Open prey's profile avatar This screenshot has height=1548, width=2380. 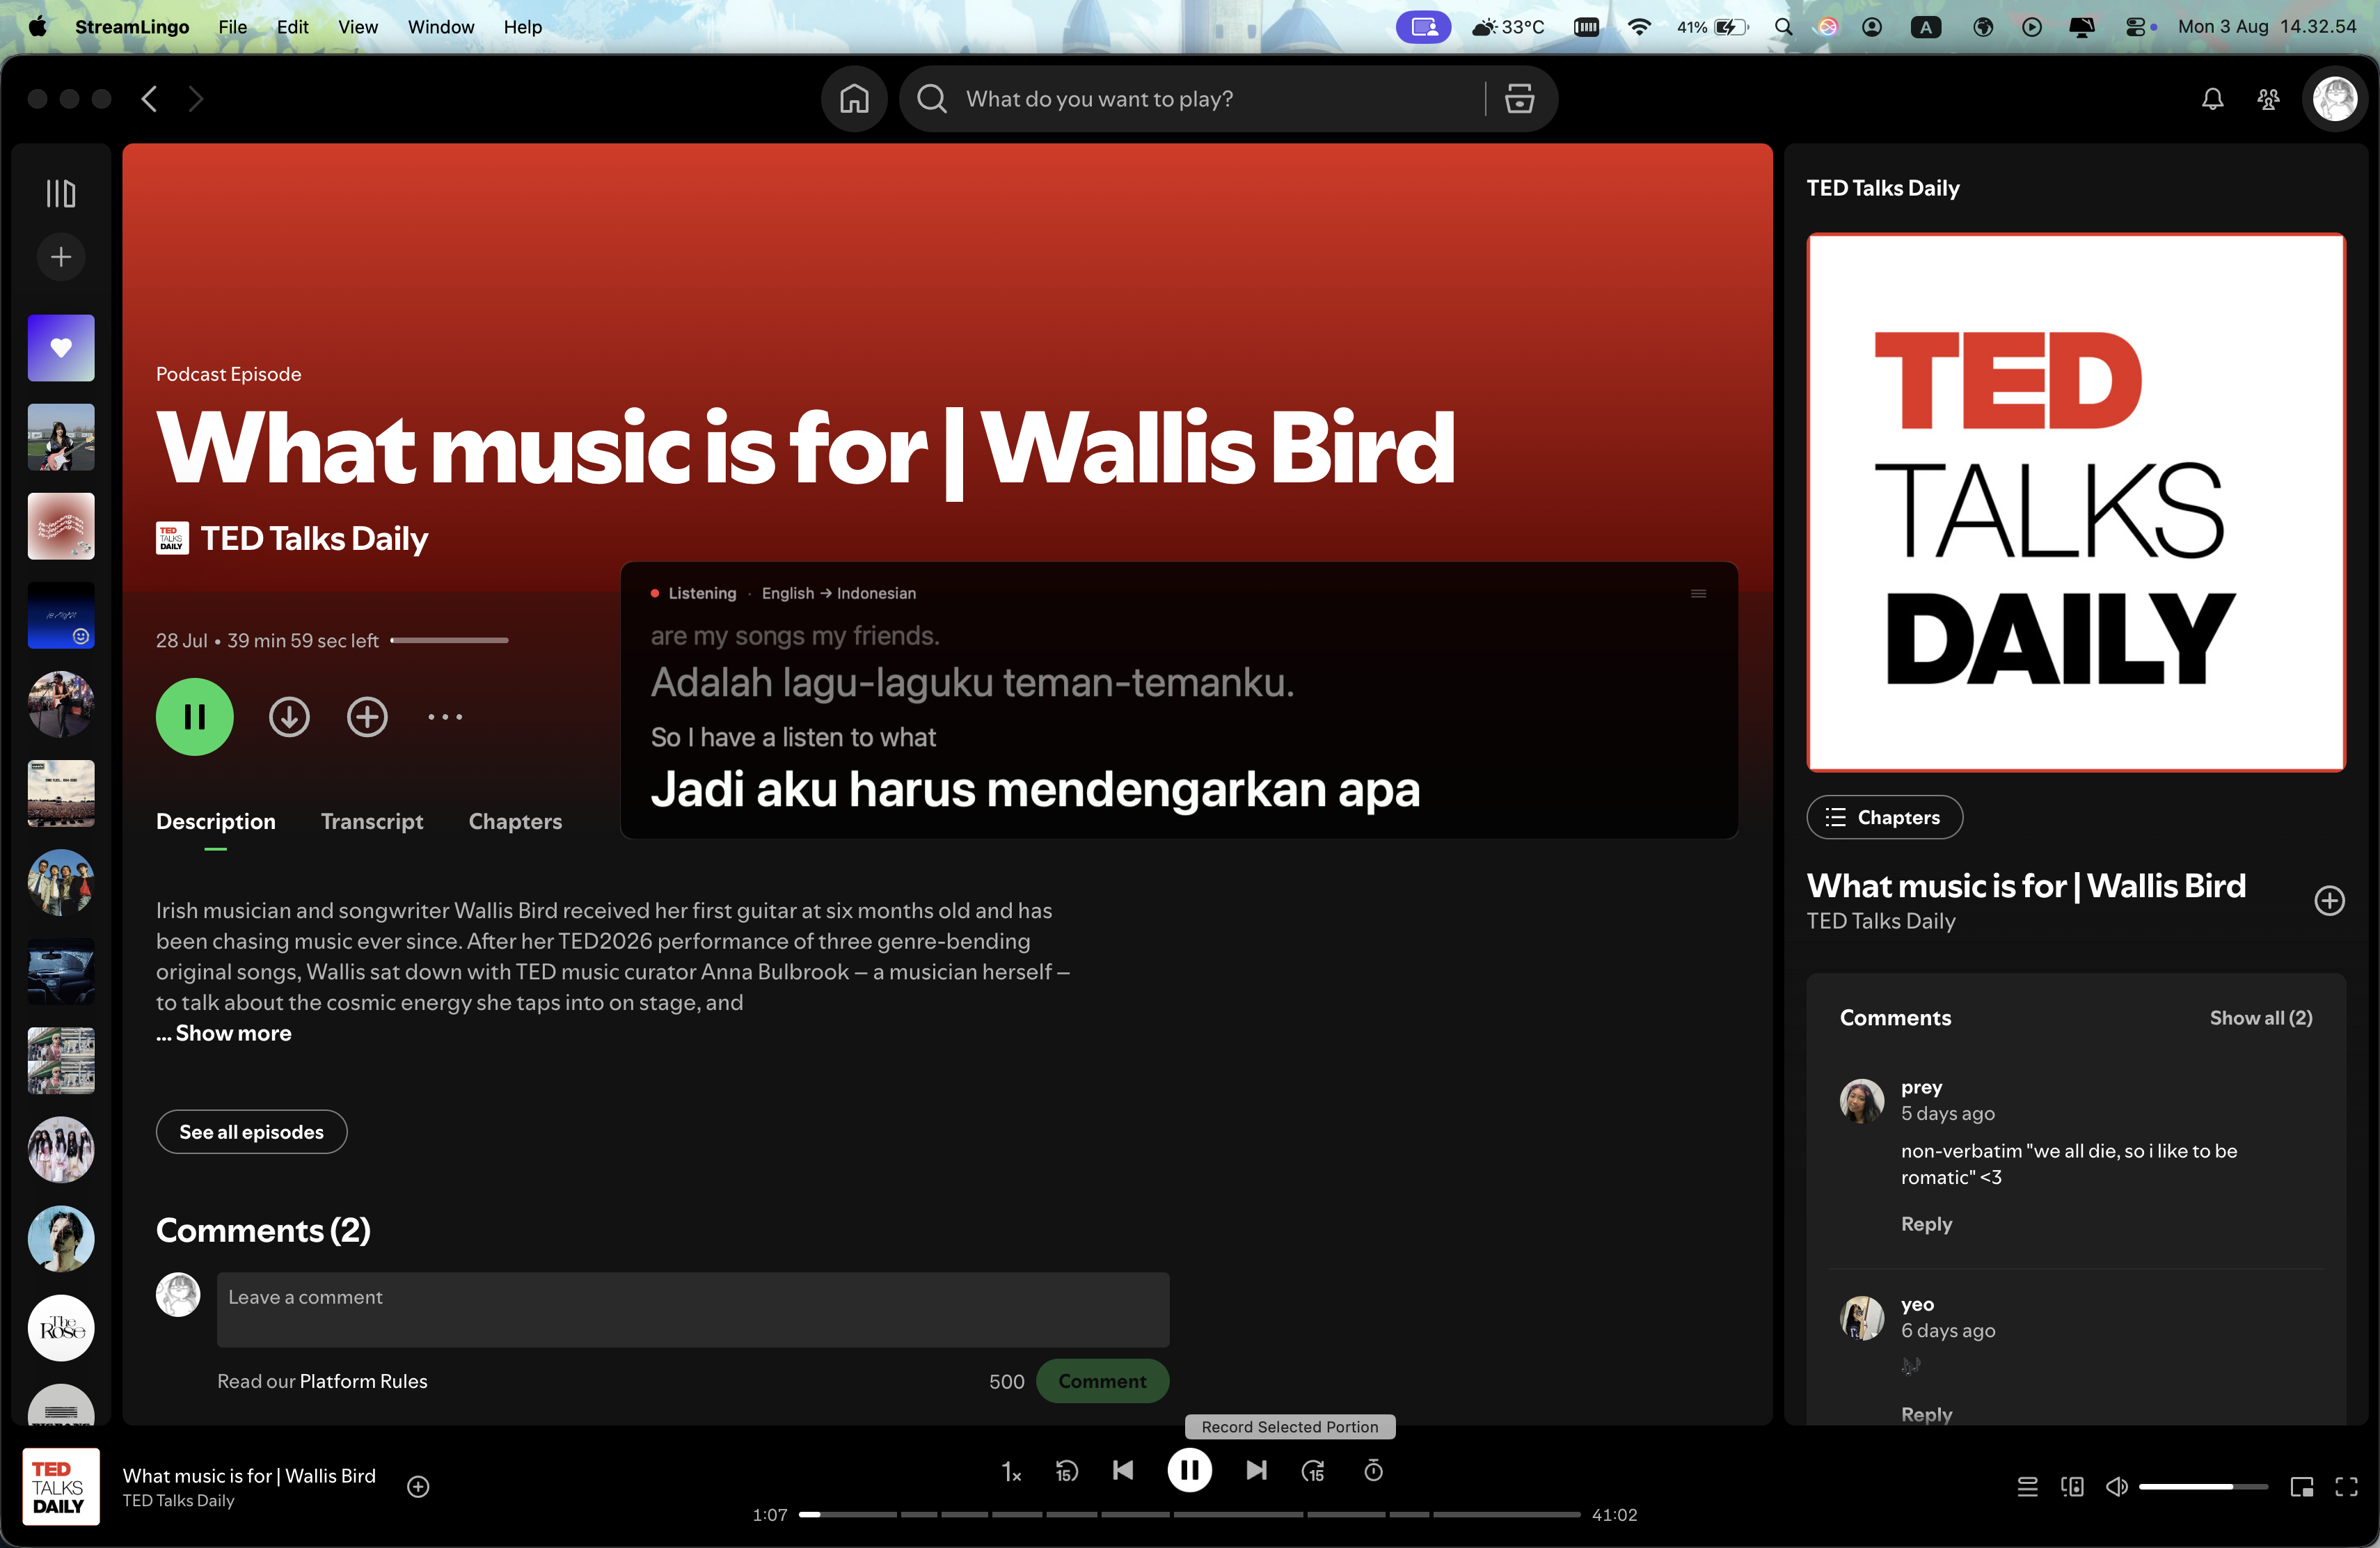click(x=1861, y=1101)
